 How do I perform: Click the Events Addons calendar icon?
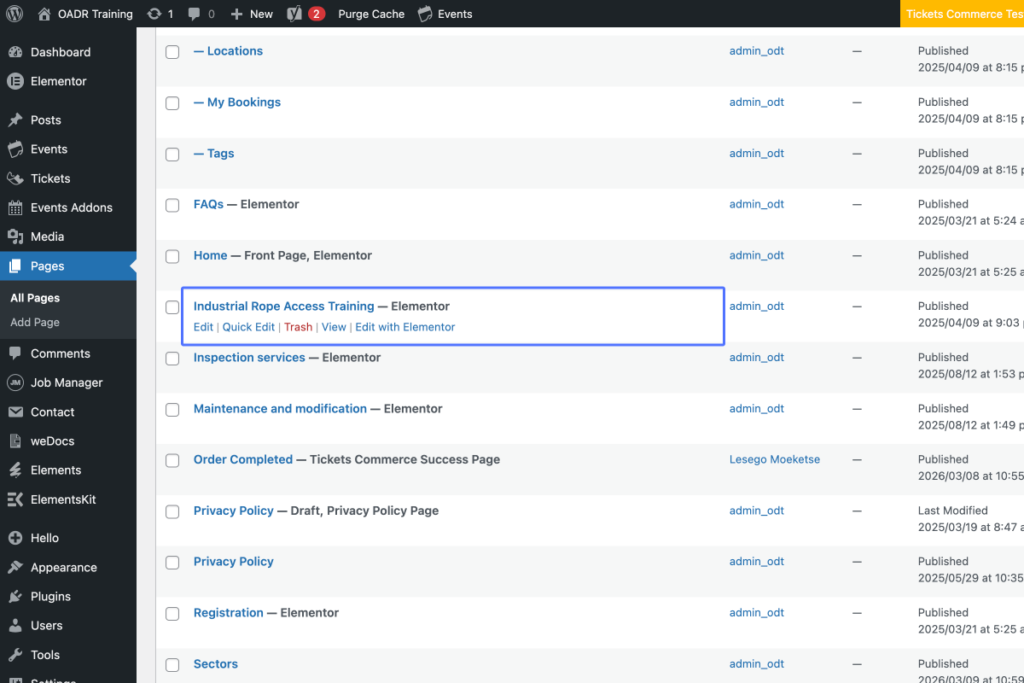tap(15, 208)
